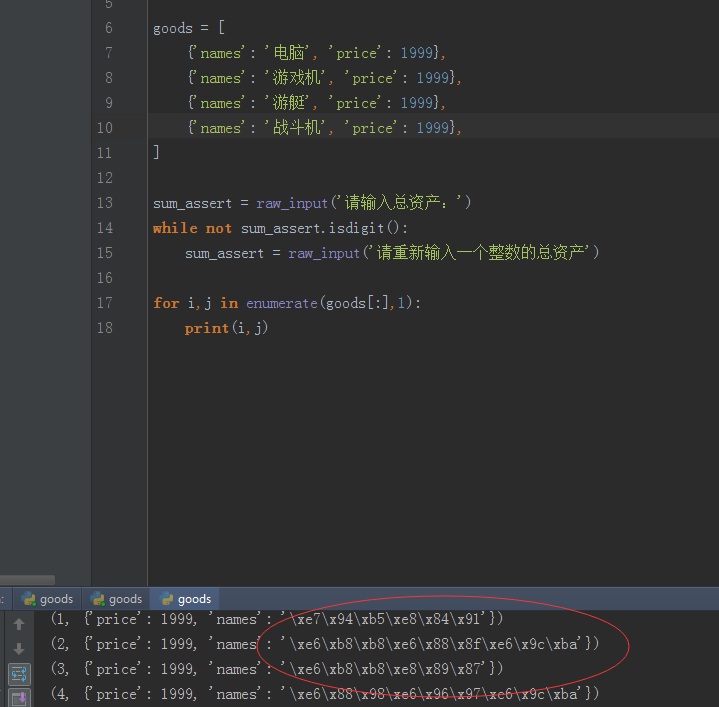Click scroll-to-end icon in console toolbar
719x707 pixels.
click(x=18, y=697)
